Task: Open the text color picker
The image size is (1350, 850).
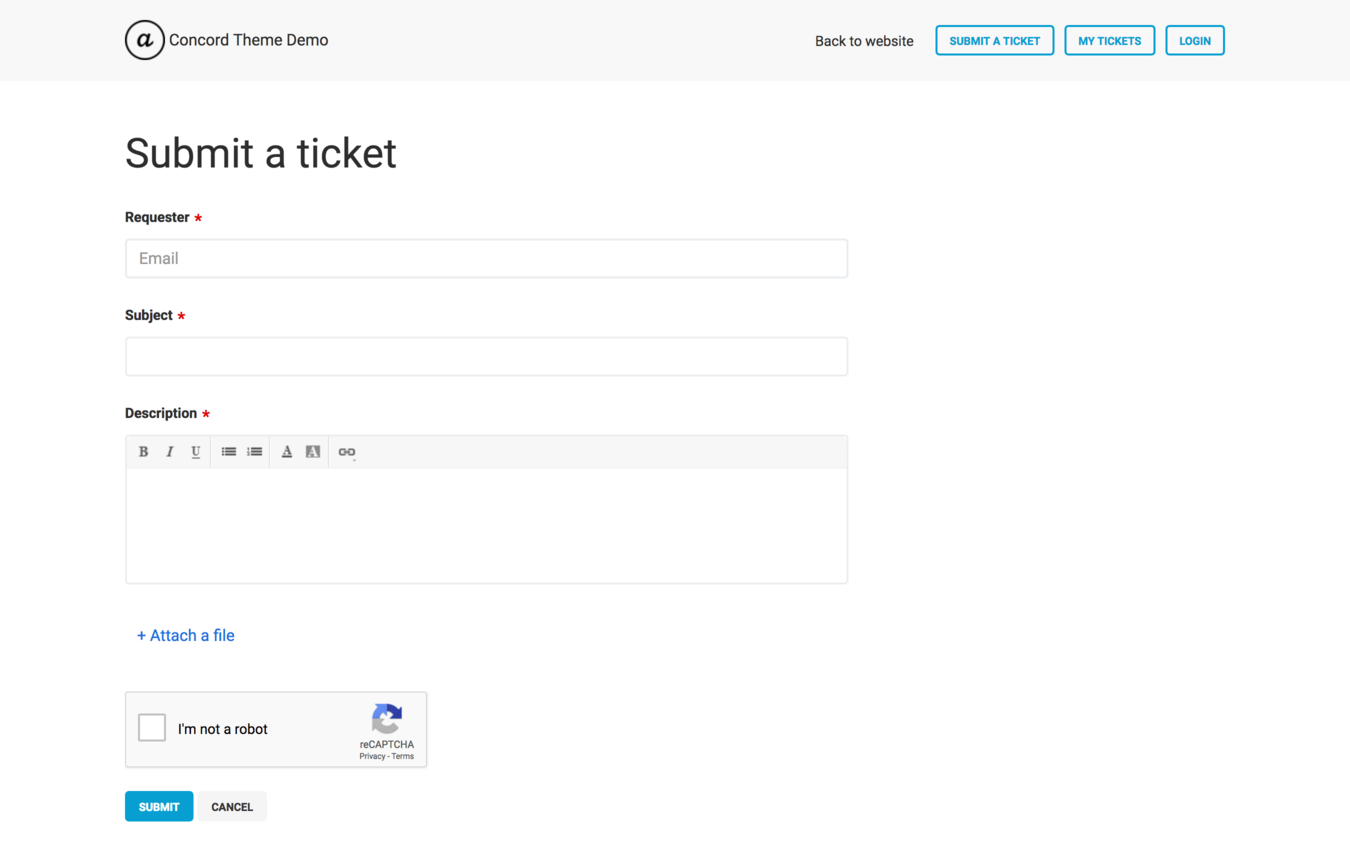Action: point(287,452)
